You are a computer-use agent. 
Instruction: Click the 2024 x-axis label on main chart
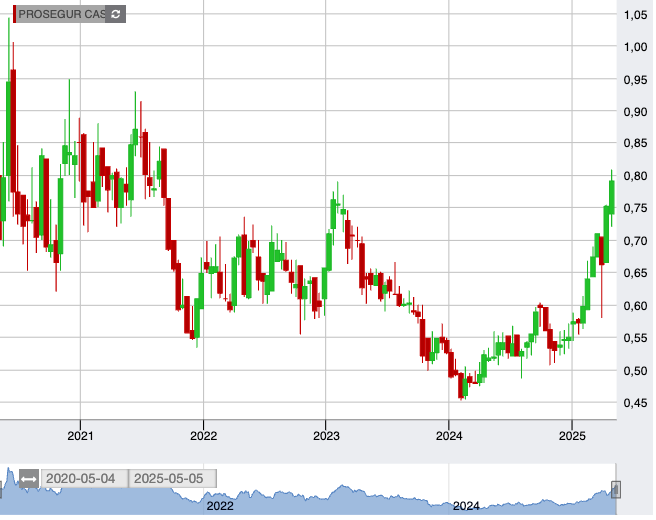tap(449, 436)
